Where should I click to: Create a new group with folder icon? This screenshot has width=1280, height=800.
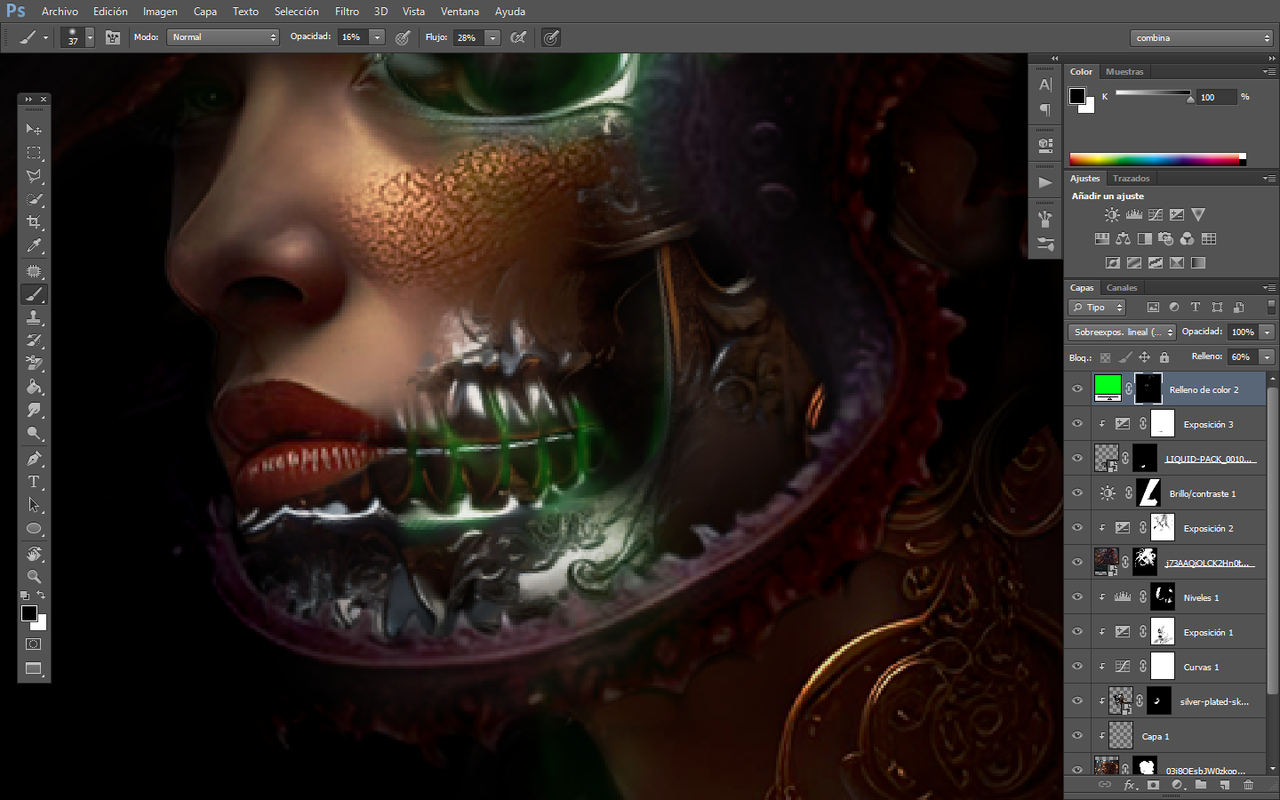pyautogui.click(x=1199, y=786)
